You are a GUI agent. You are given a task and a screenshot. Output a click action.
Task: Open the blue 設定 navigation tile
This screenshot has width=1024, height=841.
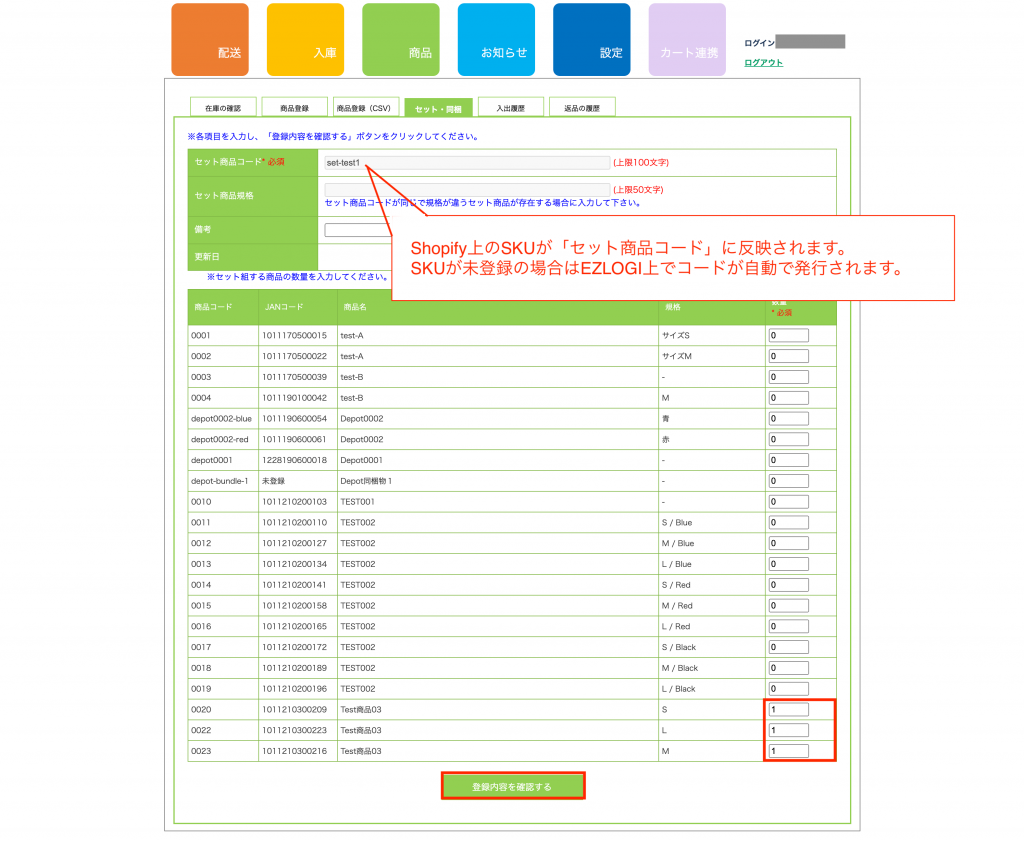coord(591,40)
